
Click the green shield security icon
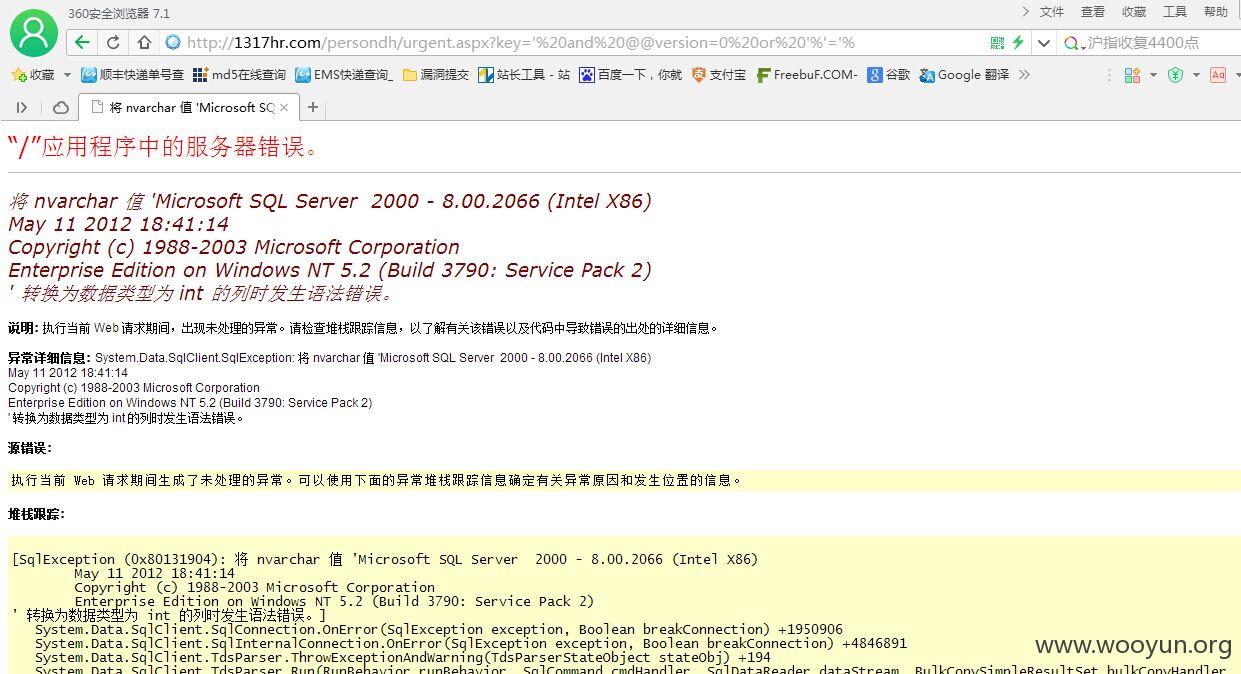tap(1176, 75)
